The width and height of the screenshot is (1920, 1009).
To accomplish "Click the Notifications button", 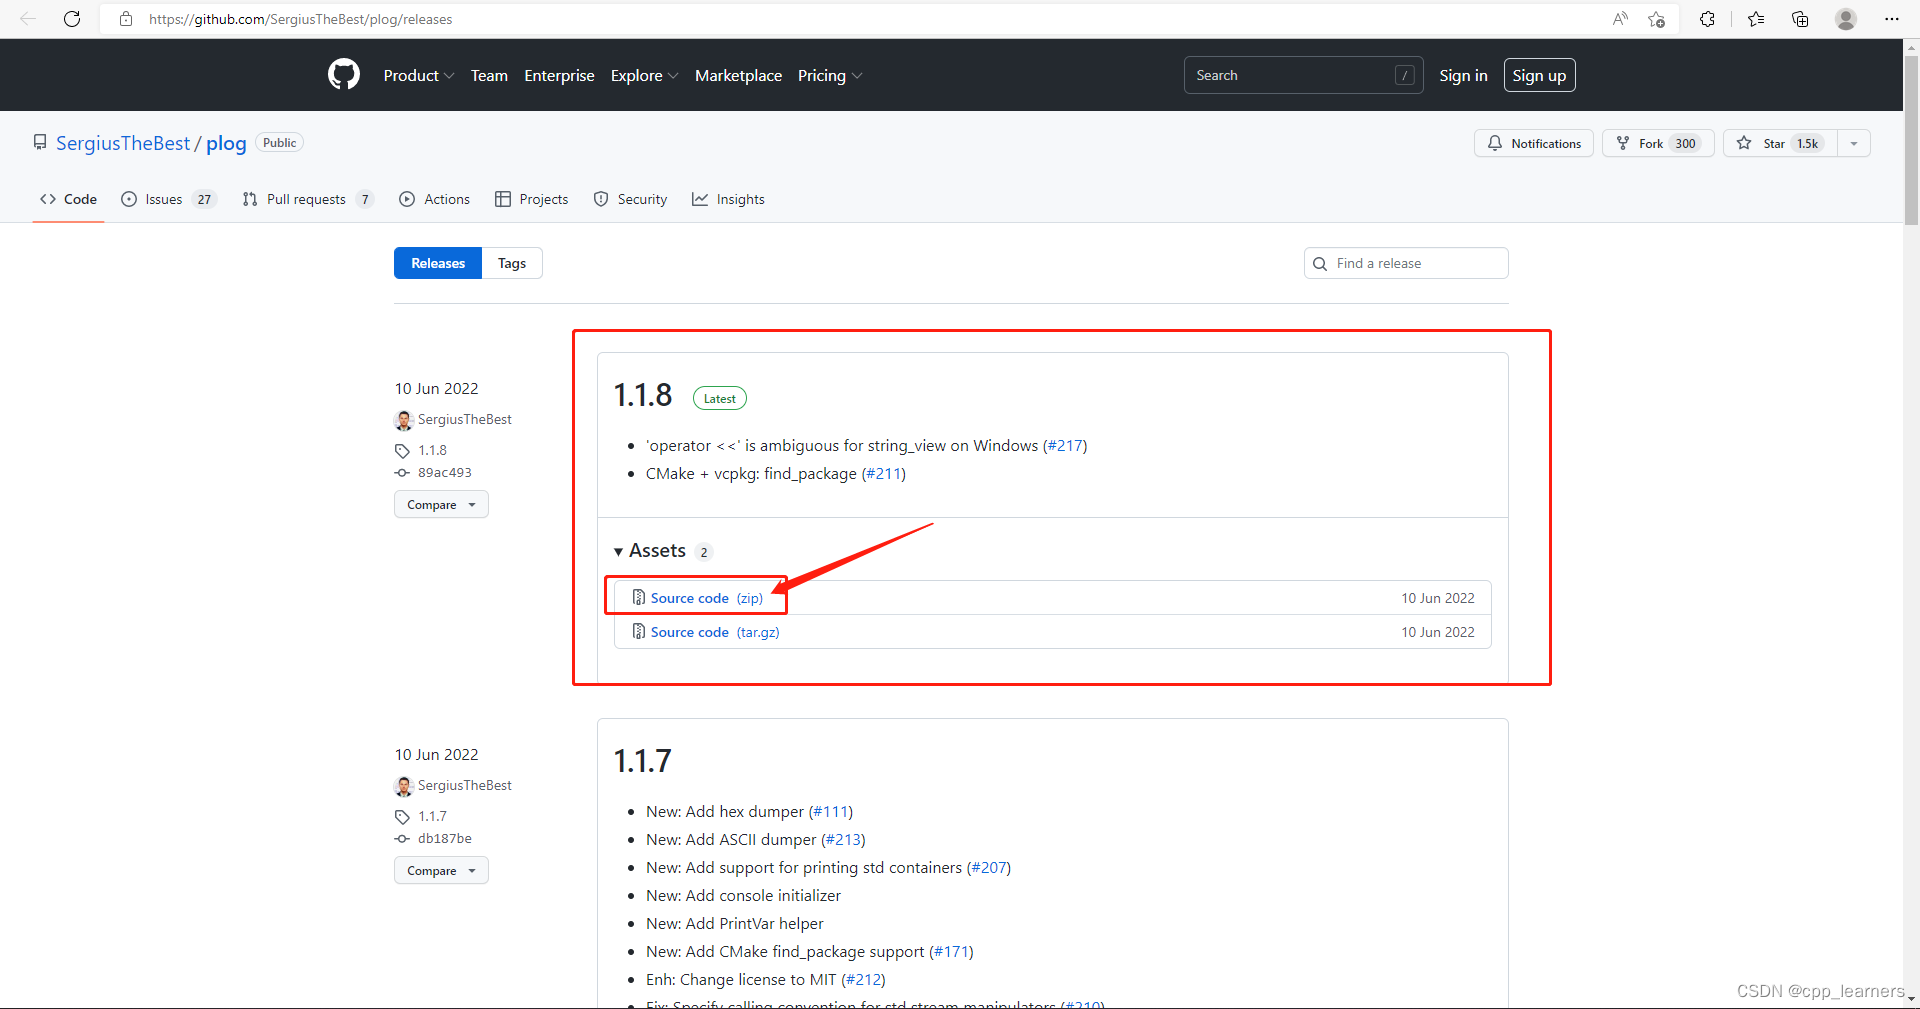I will coord(1533,143).
